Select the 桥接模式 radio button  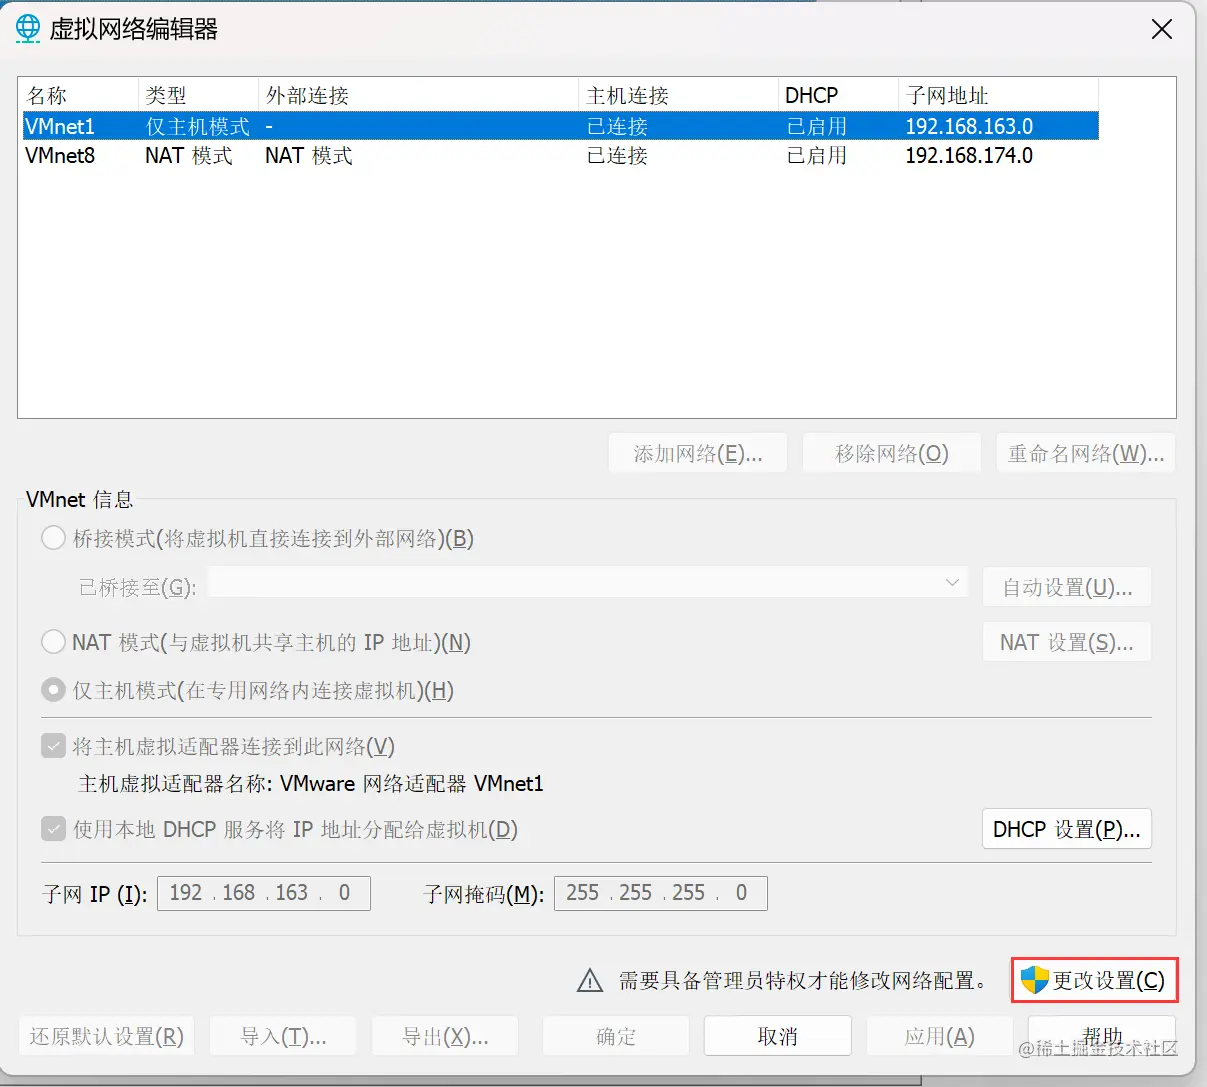pos(53,538)
